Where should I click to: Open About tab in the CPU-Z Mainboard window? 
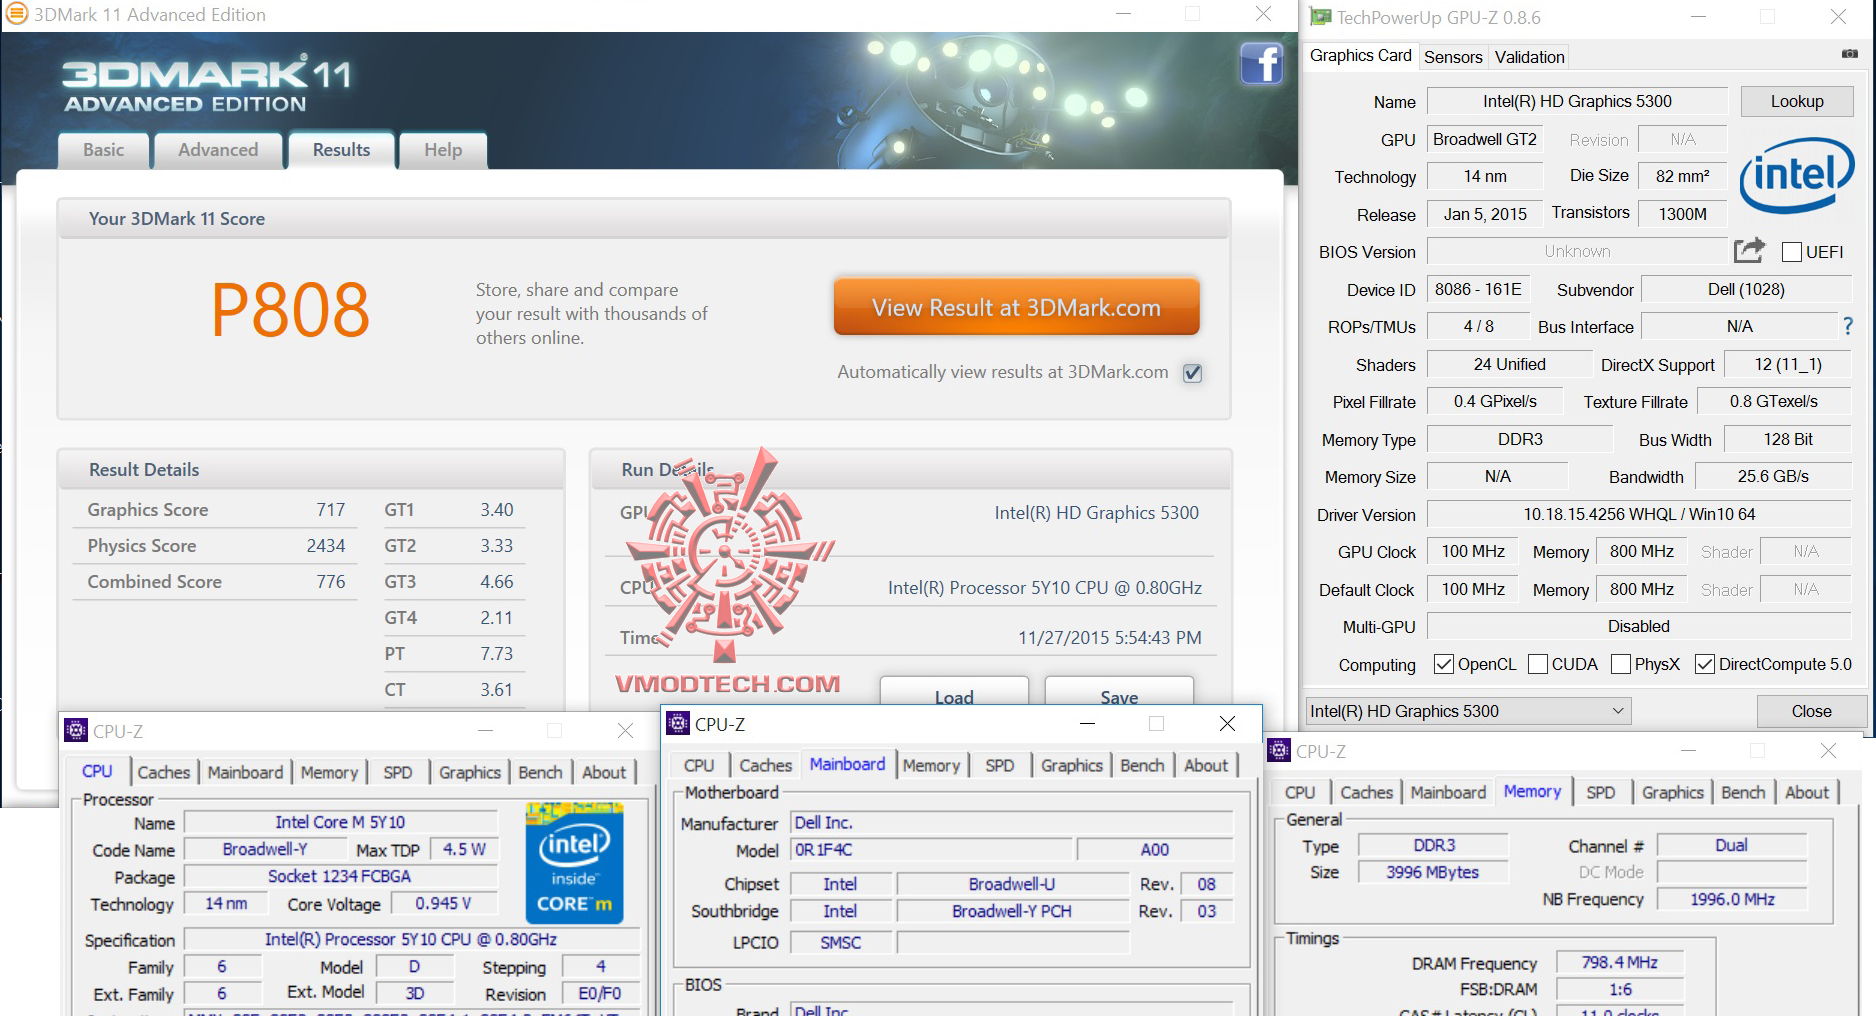(x=1206, y=765)
